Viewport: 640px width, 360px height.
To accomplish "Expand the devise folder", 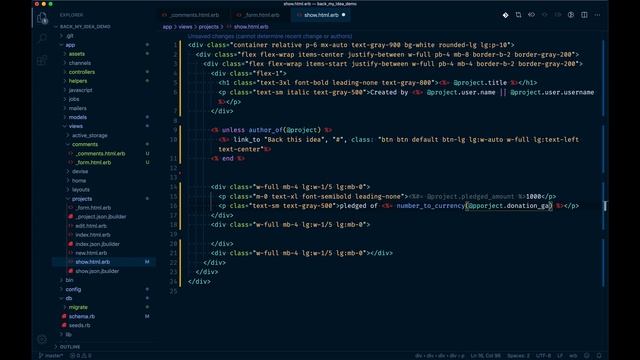I will coord(80,171).
